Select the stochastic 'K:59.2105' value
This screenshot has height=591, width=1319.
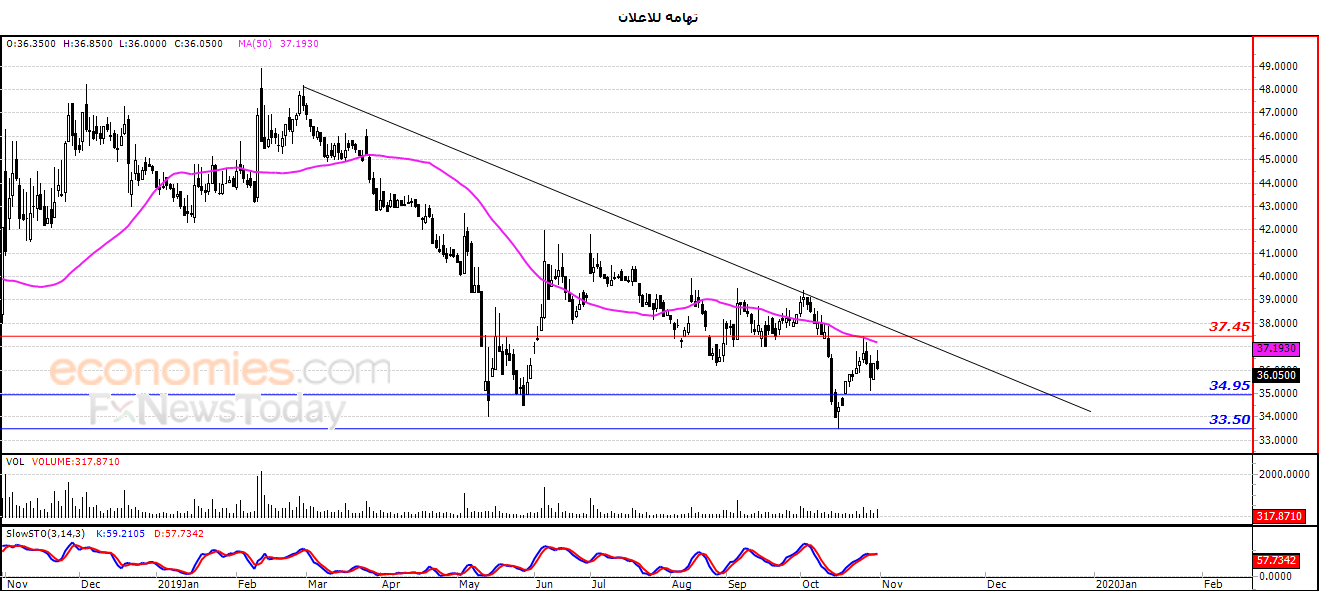[120, 534]
